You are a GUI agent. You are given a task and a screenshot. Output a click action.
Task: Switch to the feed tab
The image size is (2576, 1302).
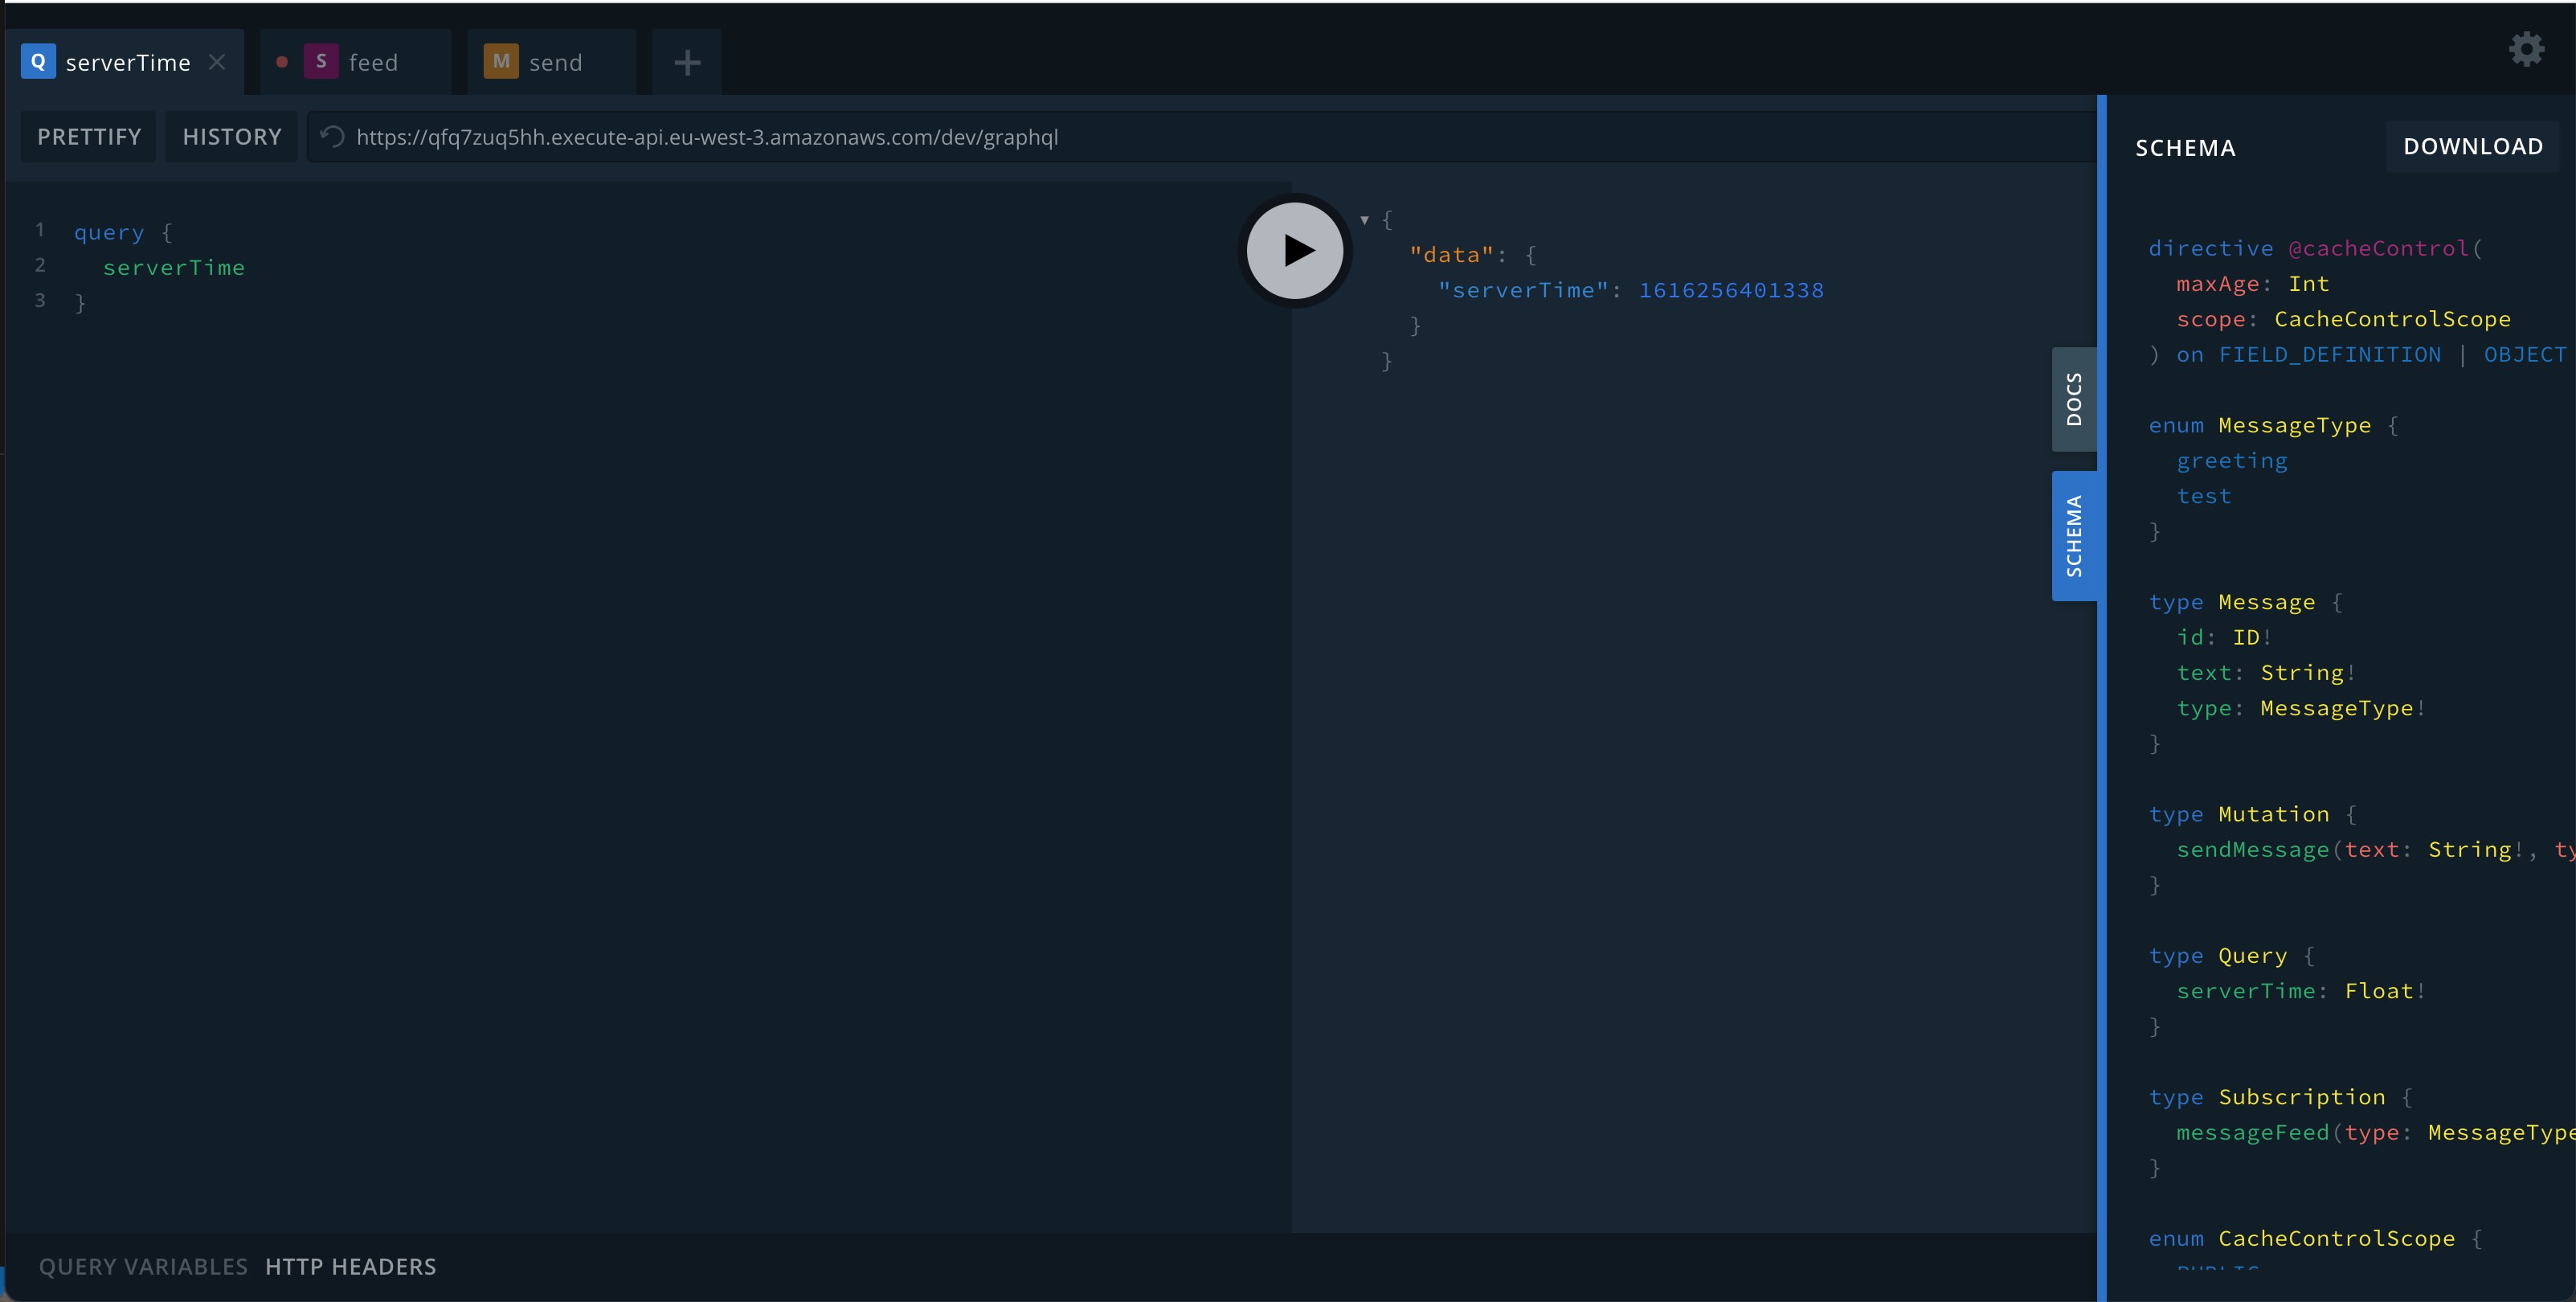tap(356, 62)
